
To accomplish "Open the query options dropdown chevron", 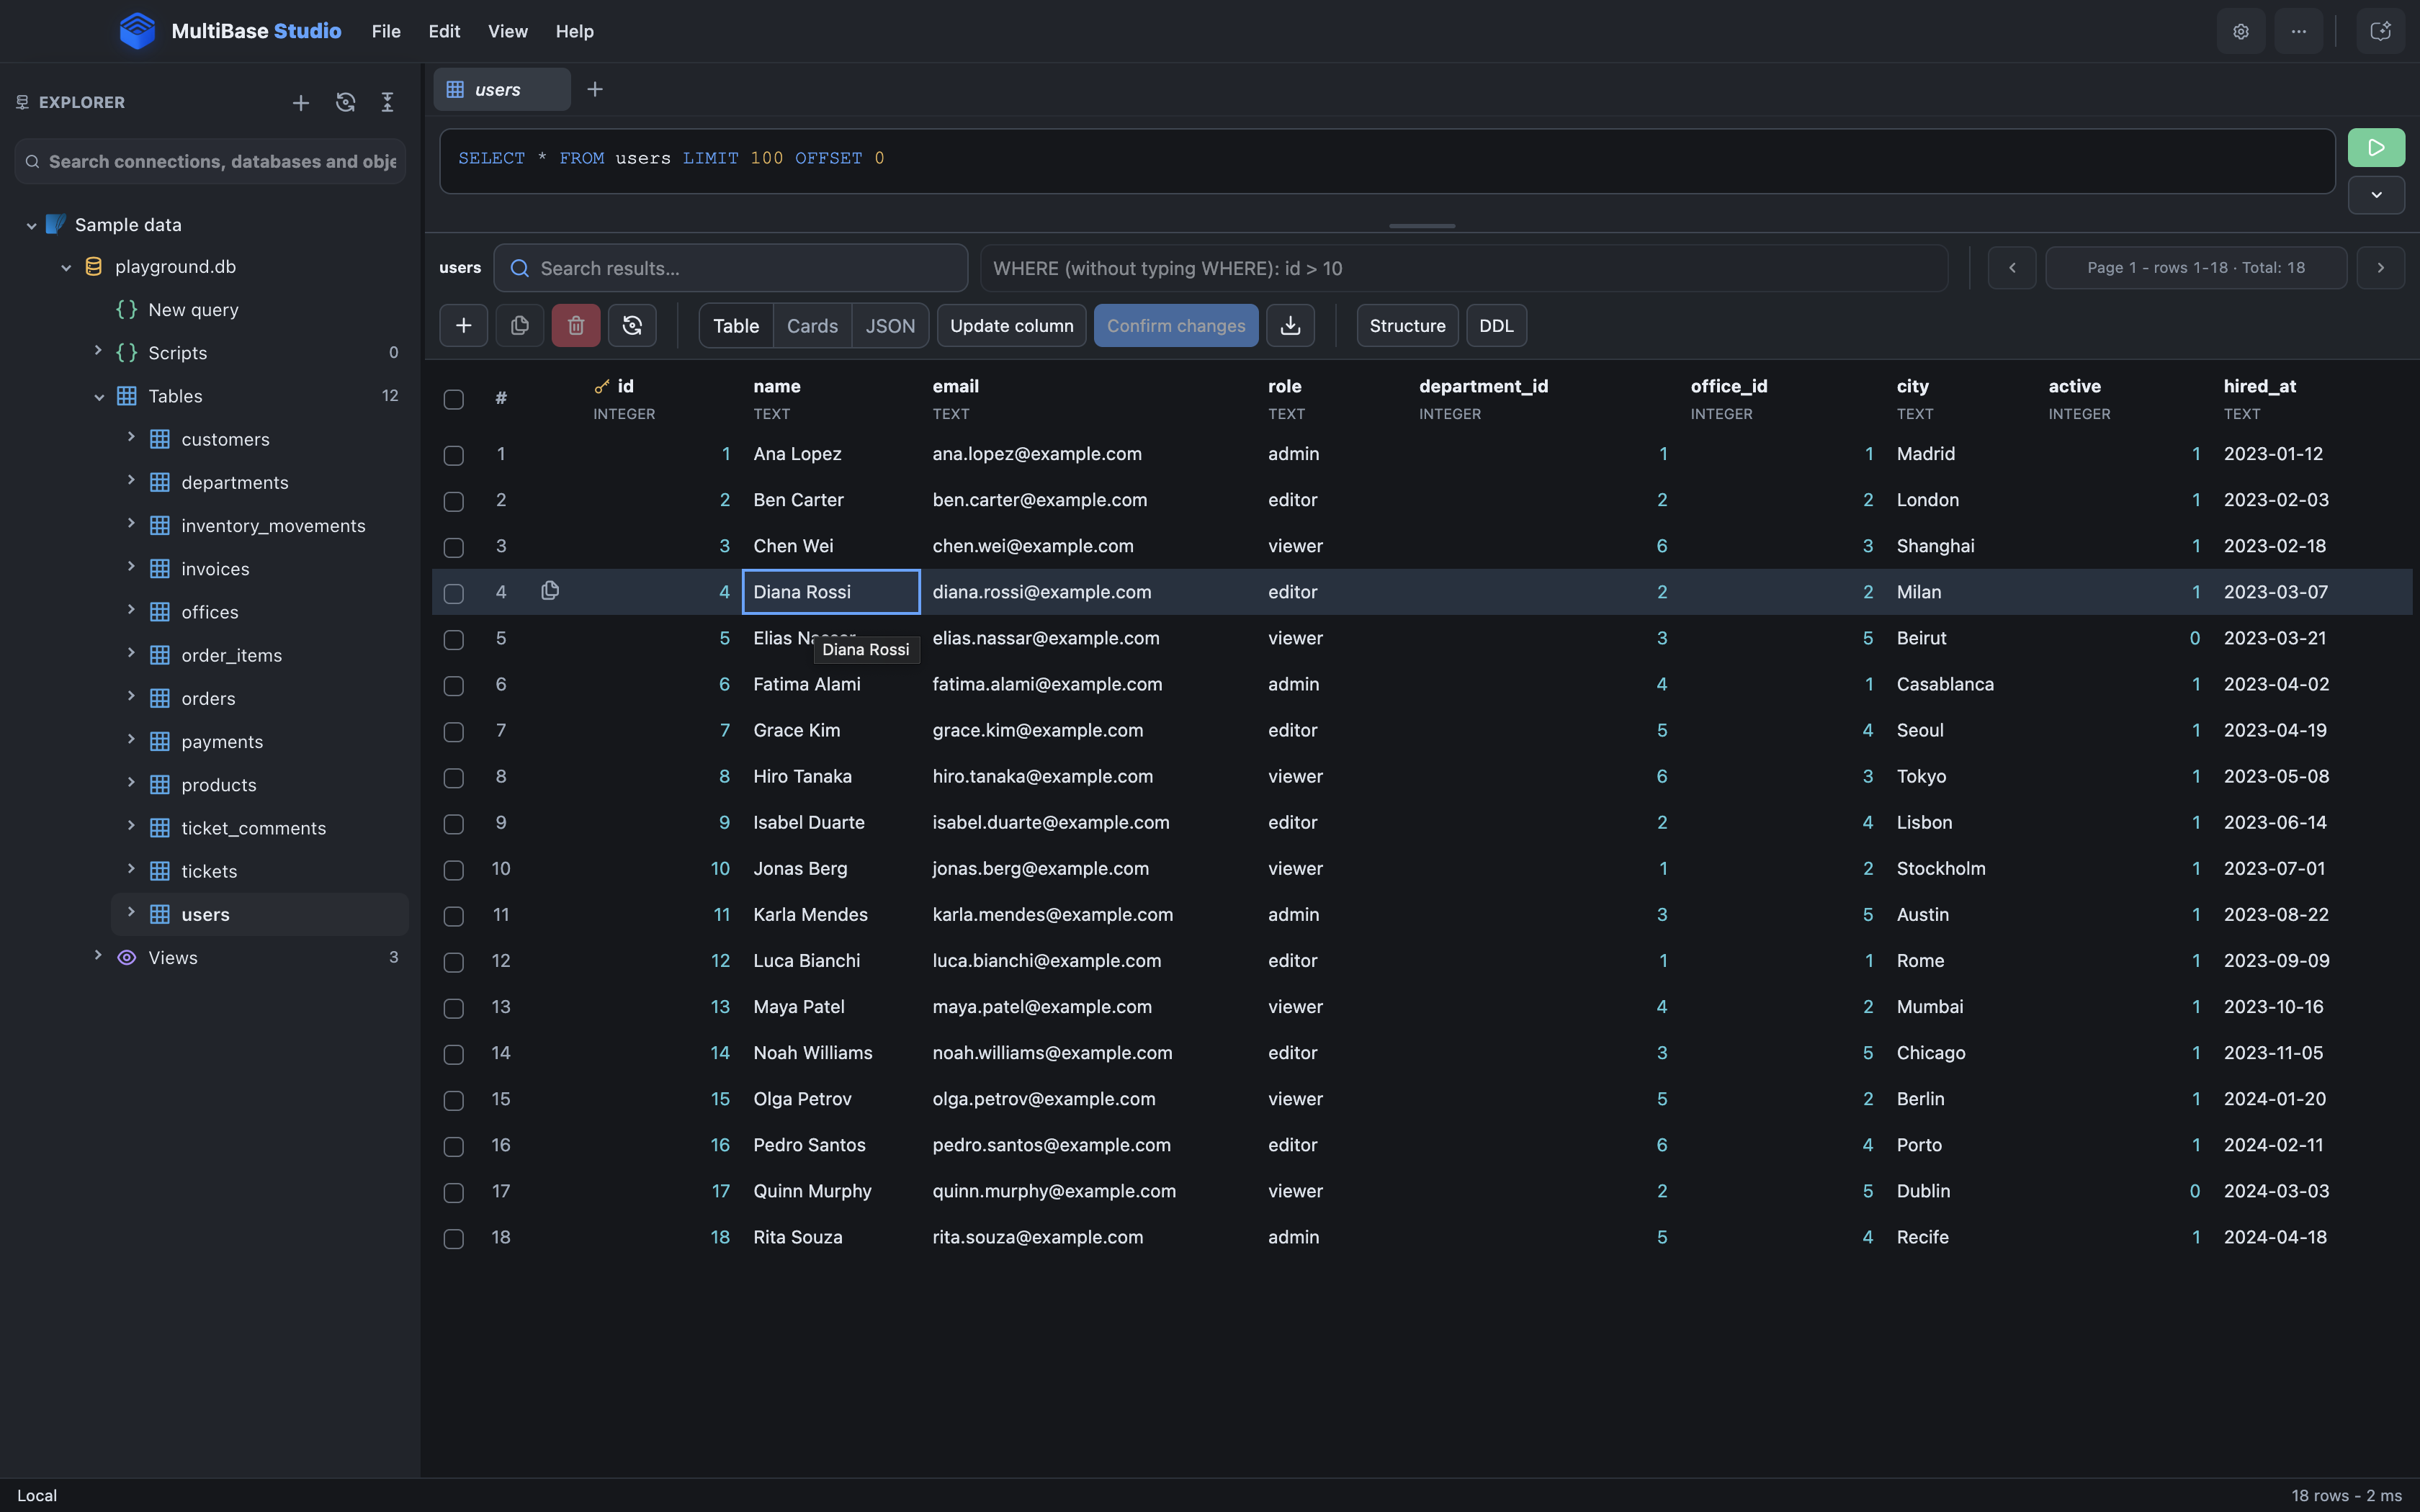I will click(x=2376, y=195).
